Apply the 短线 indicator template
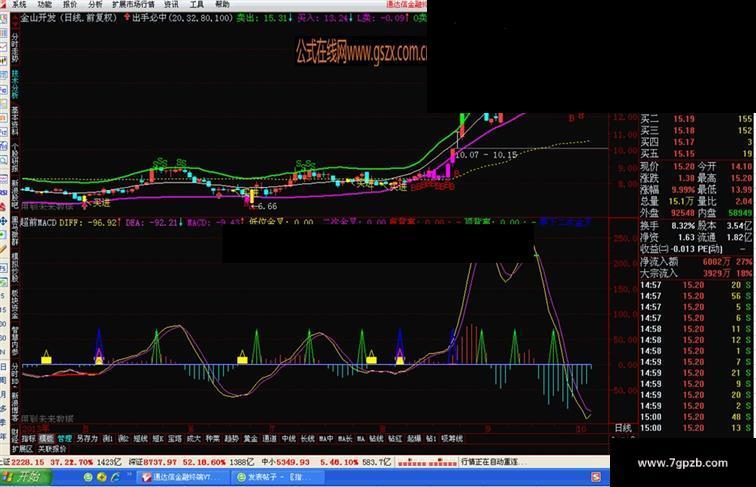 click(141, 439)
